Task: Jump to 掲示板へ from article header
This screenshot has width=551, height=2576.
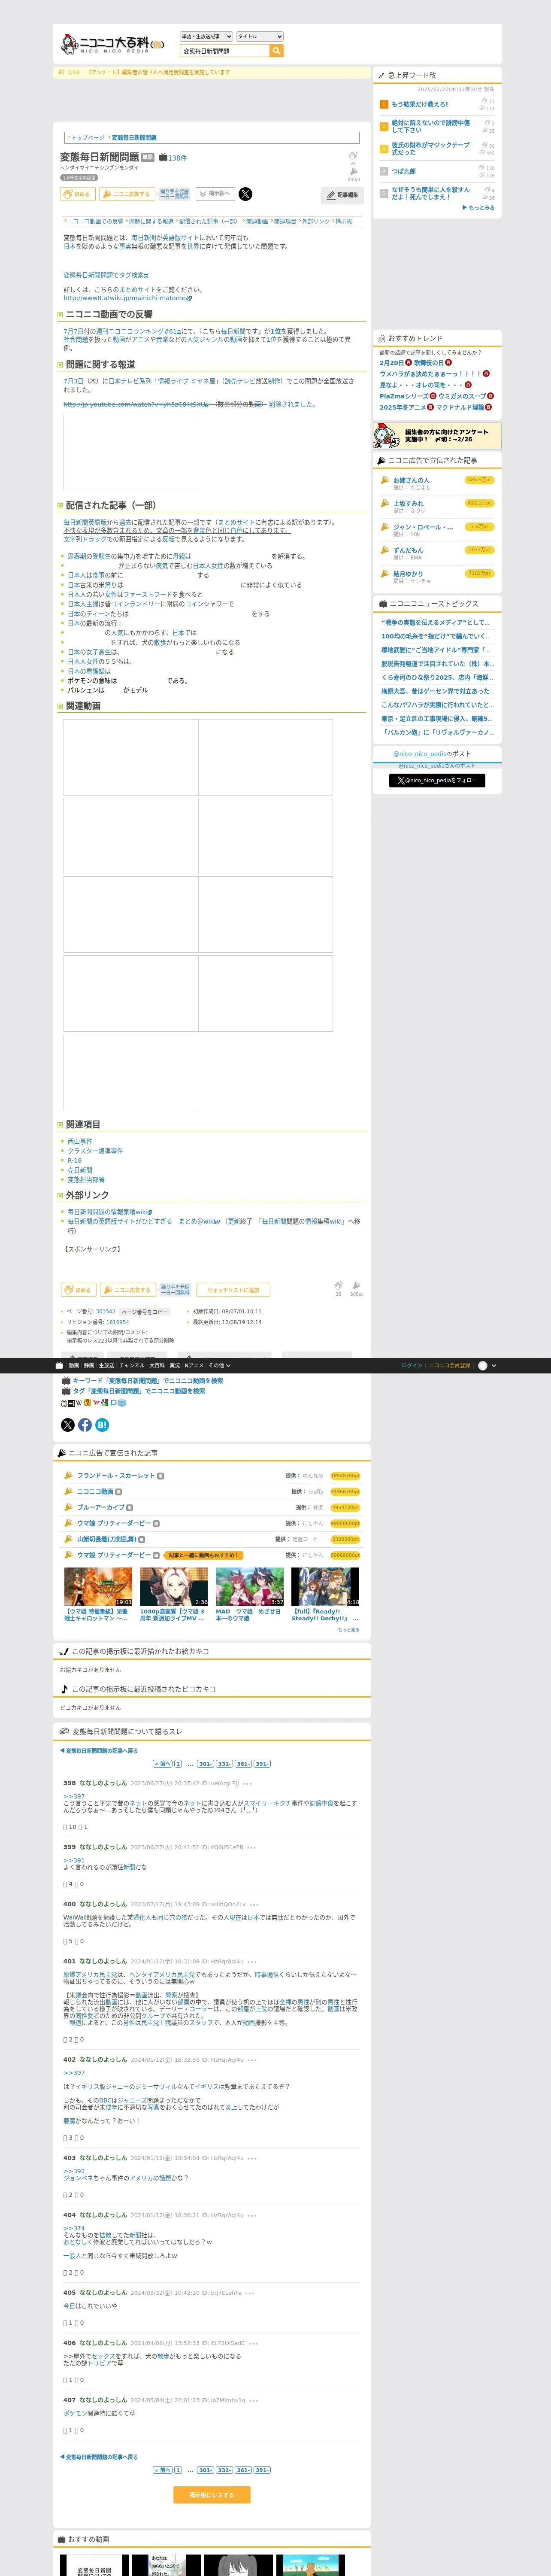Action: point(215,194)
